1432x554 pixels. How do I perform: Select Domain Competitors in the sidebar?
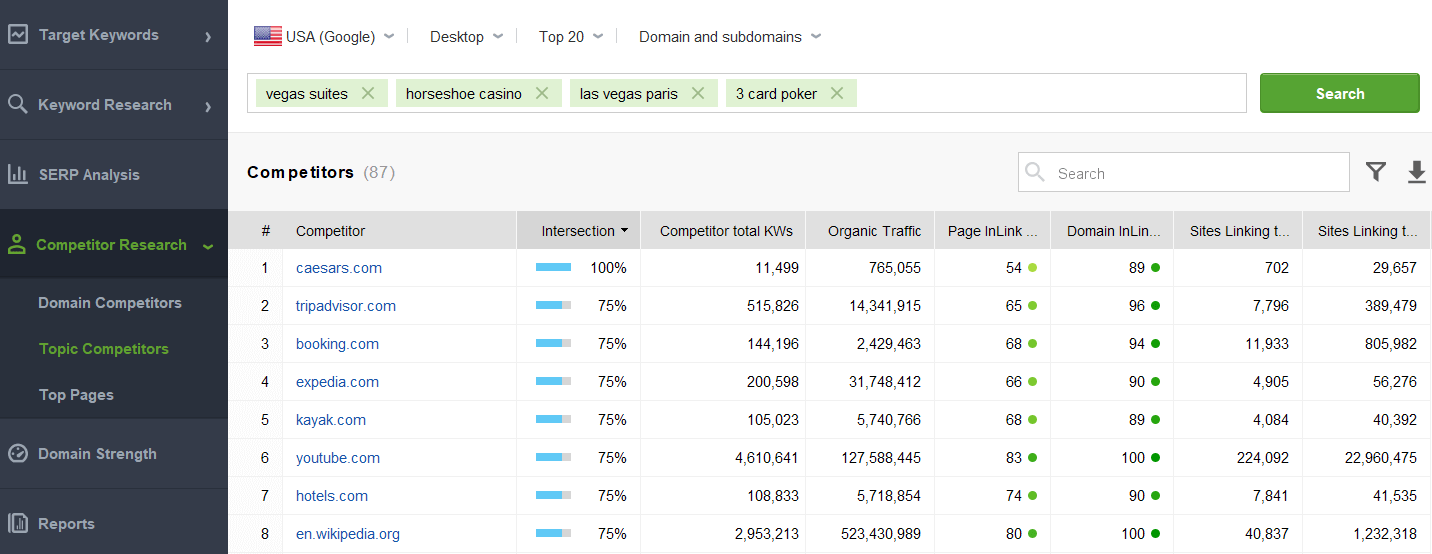tap(110, 303)
